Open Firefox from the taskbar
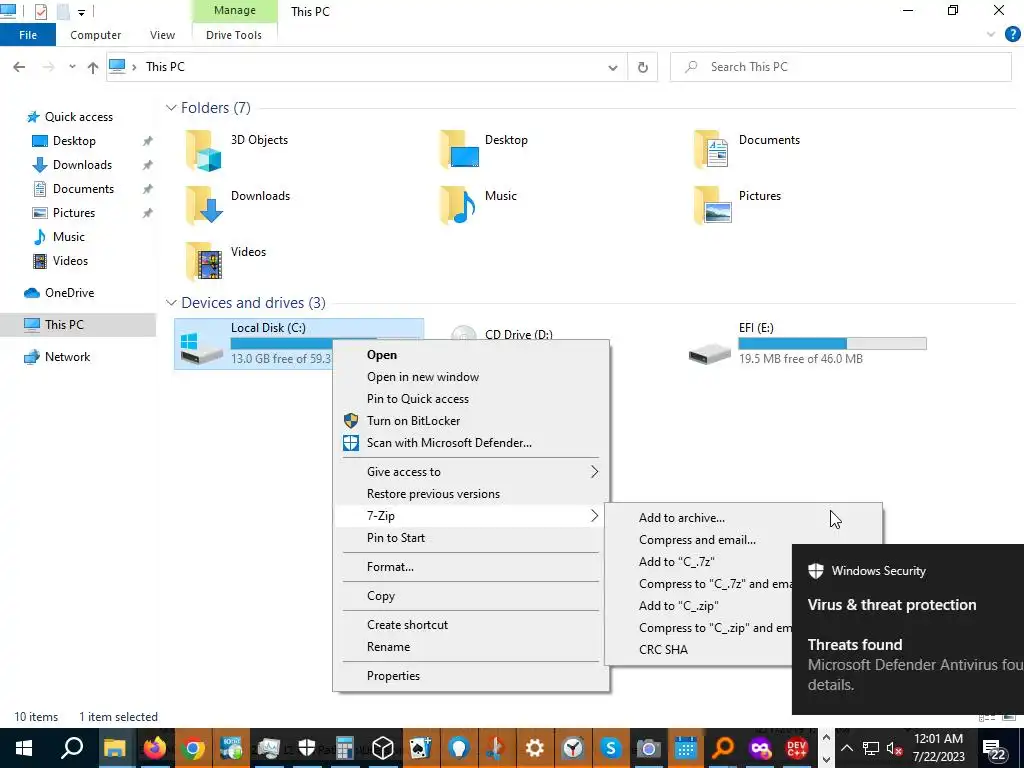The height and width of the screenshot is (768, 1024). 154,748
